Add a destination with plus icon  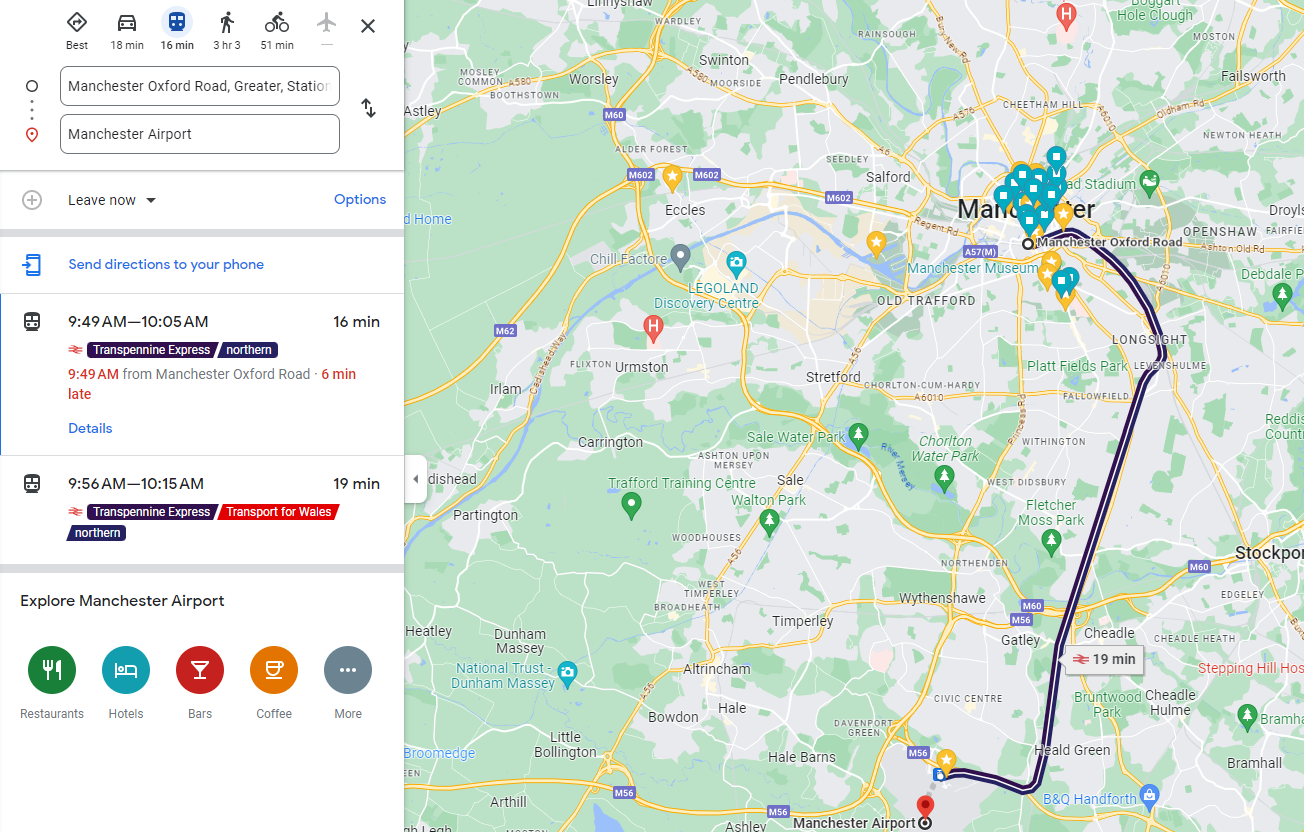[x=32, y=200]
